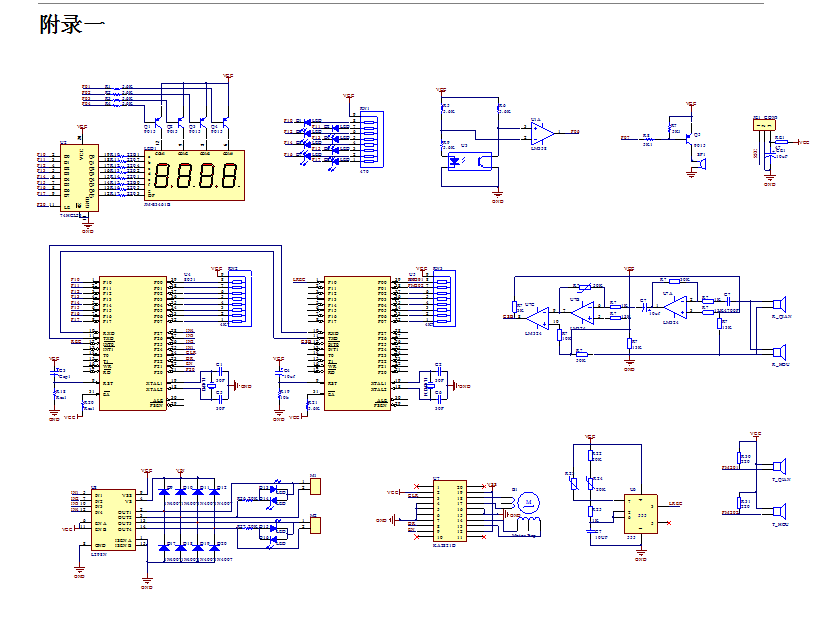Click the diode bridge above L298N outputs
Image resolution: width=832 pixels, height=634 pixels.
pyautogui.click(x=189, y=491)
